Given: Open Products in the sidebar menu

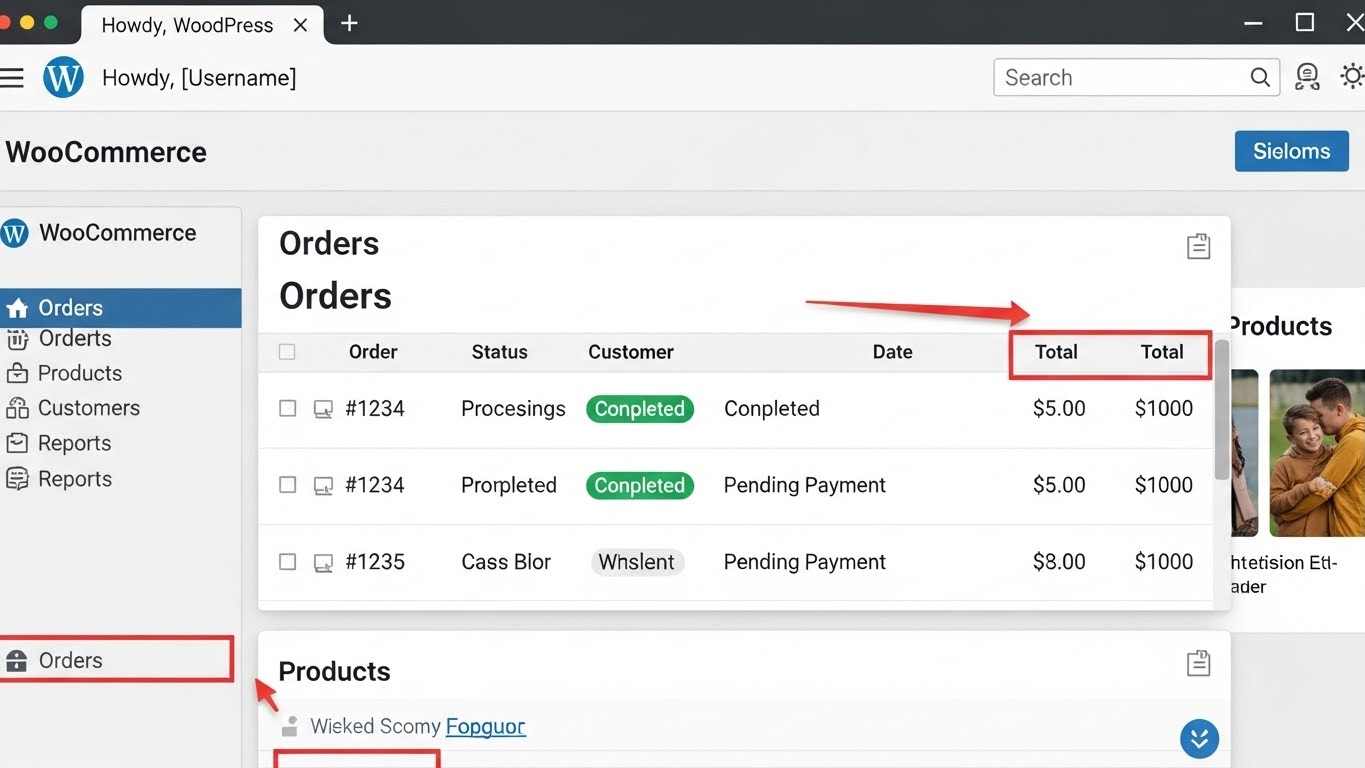Looking at the screenshot, I should [79, 373].
